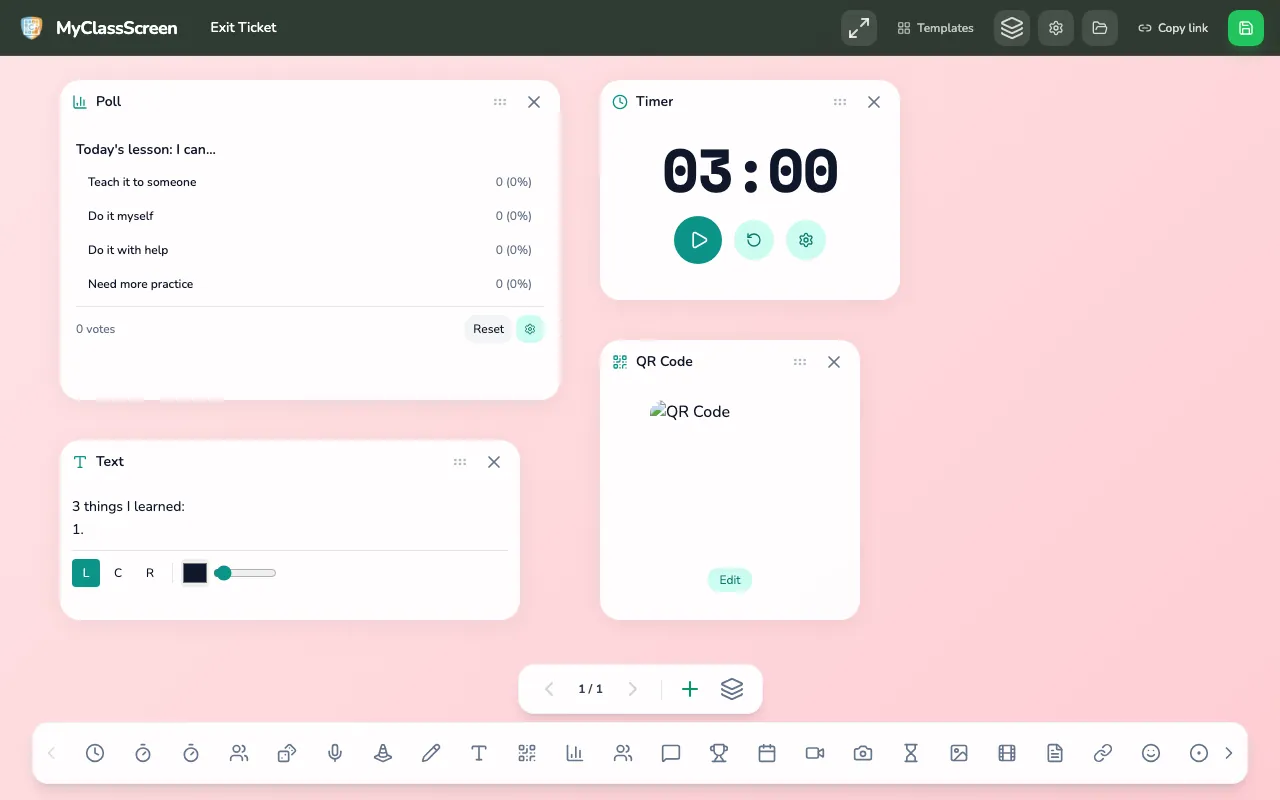Reset the poll votes

[489, 329]
